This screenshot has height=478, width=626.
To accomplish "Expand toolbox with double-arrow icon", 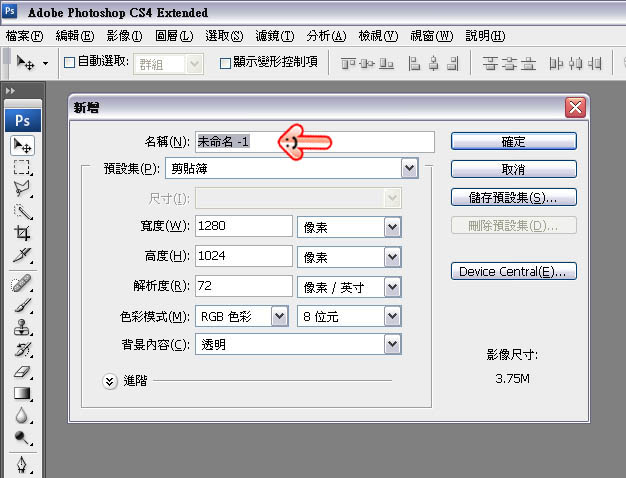I will click(x=10, y=91).
